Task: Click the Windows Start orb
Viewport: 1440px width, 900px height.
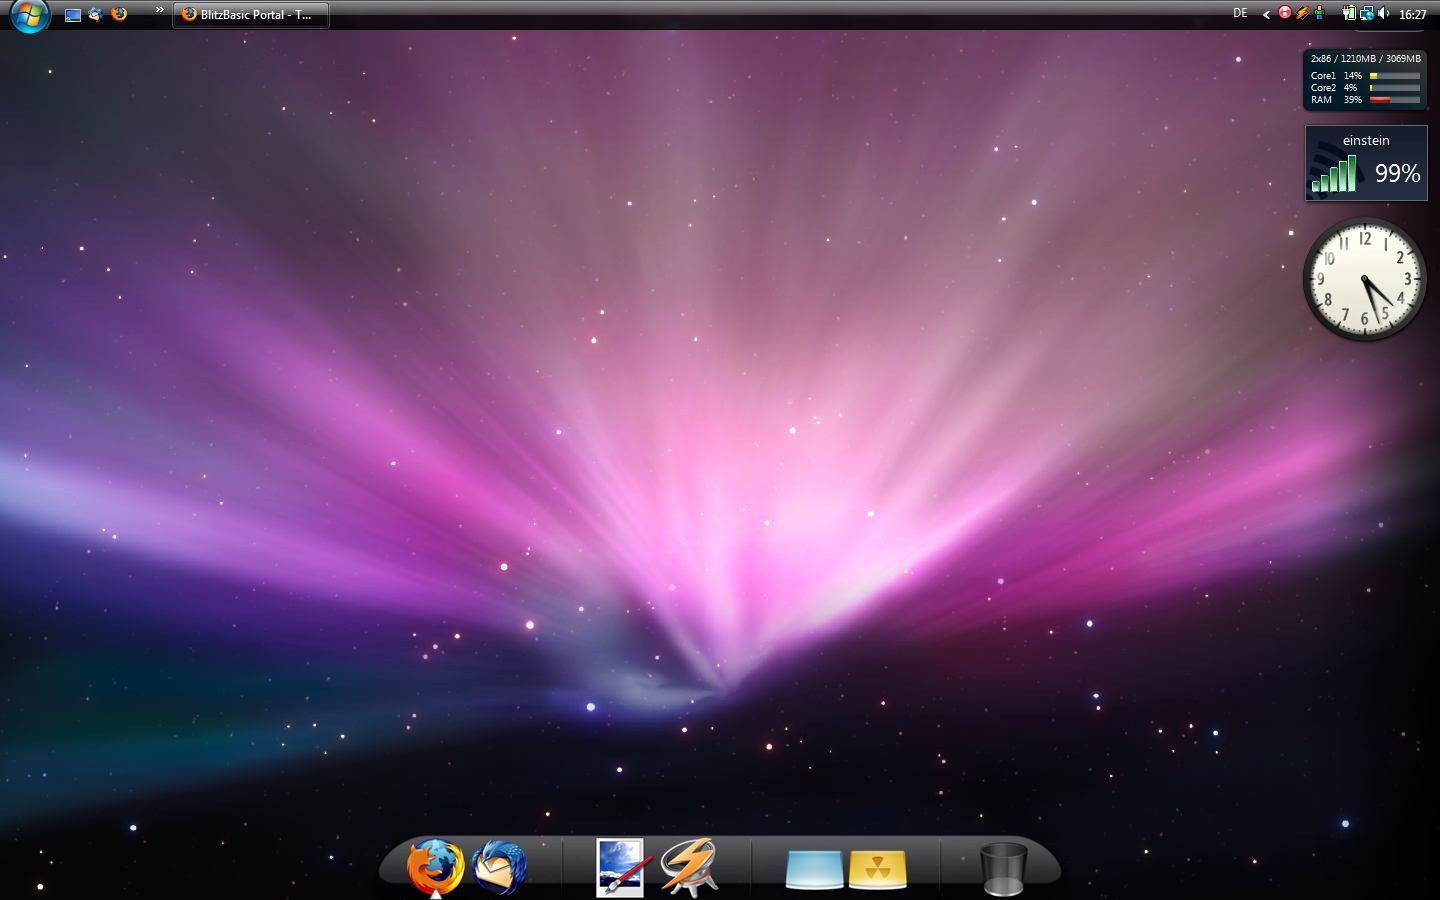Action: [29, 15]
